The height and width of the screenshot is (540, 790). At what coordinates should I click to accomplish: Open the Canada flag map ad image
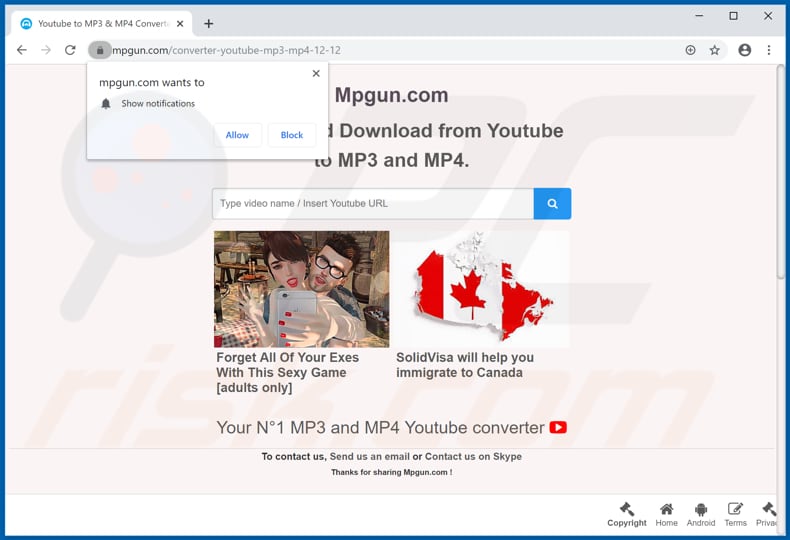click(x=483, y=289)
